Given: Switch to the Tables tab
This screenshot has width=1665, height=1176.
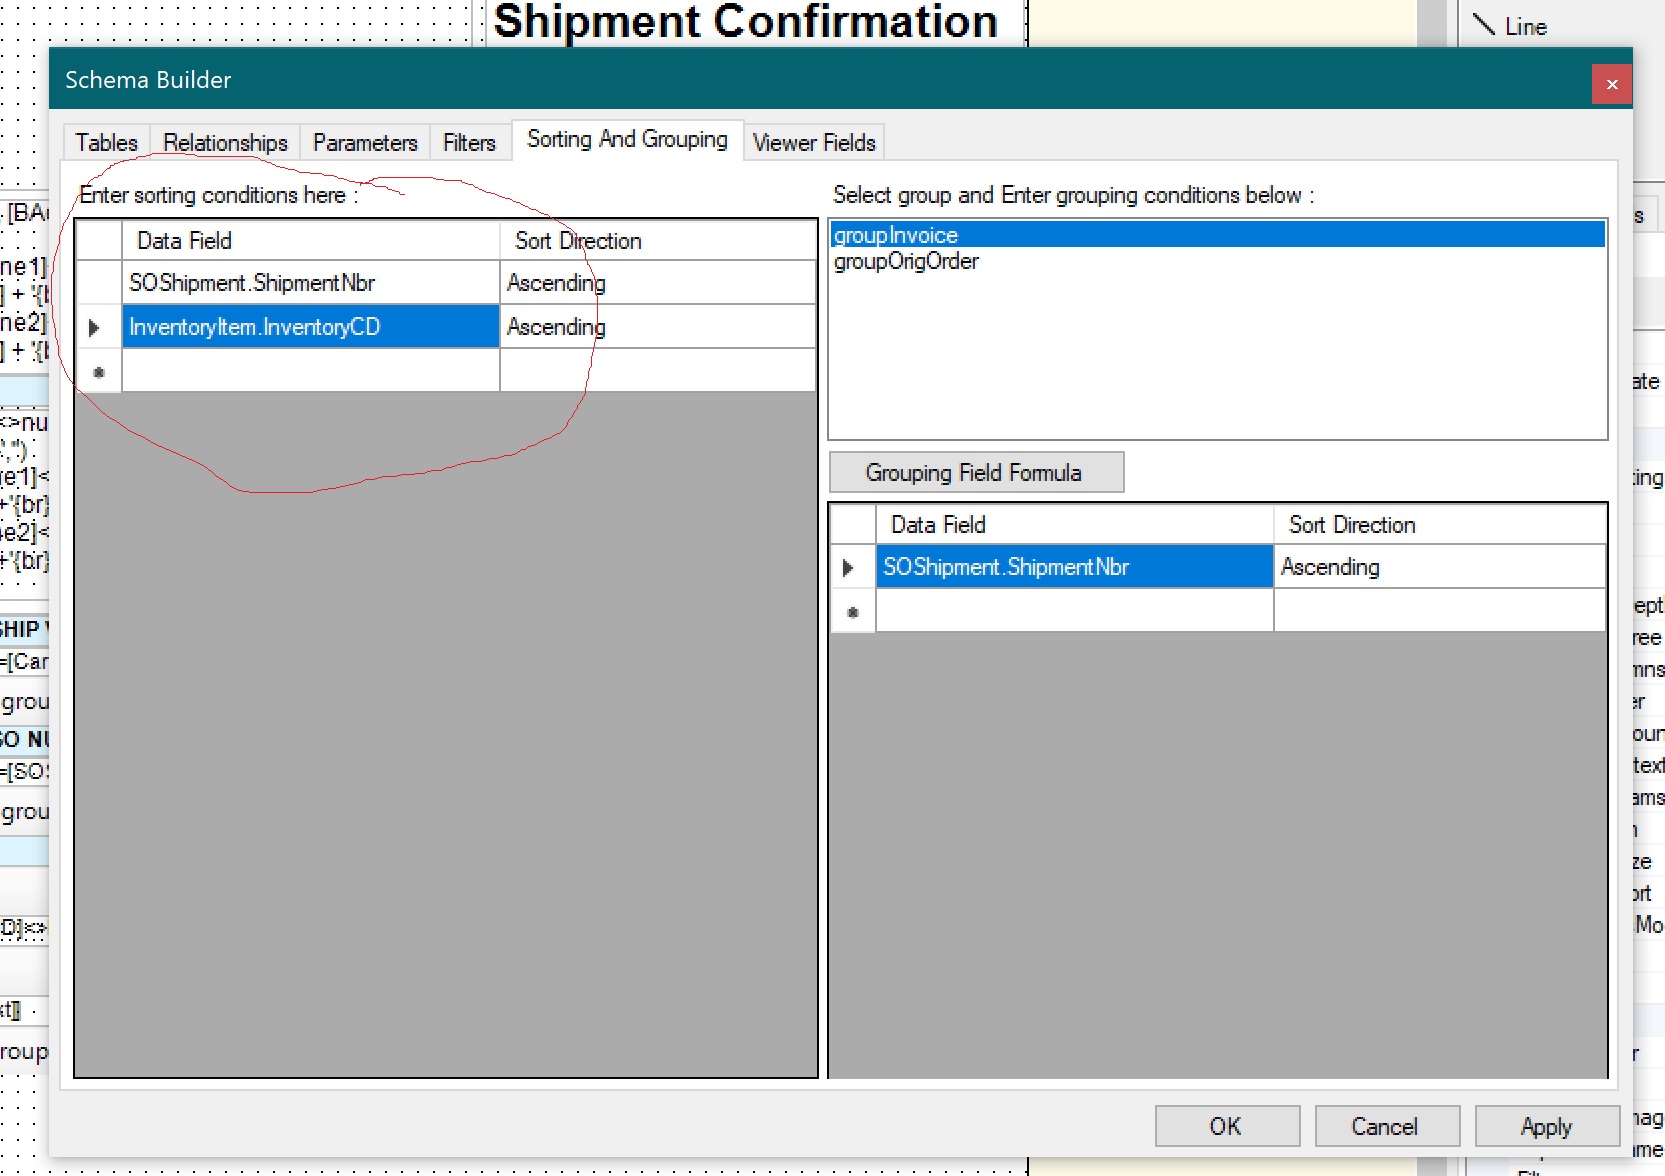Looking at the screenshot, I should coord(106,143).
